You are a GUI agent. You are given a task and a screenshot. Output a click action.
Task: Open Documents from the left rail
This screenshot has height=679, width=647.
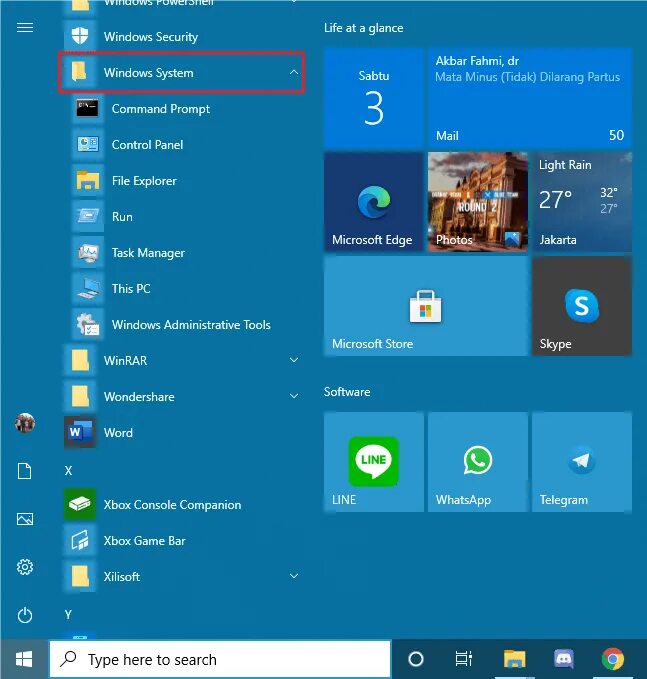(x=25, y=471)
